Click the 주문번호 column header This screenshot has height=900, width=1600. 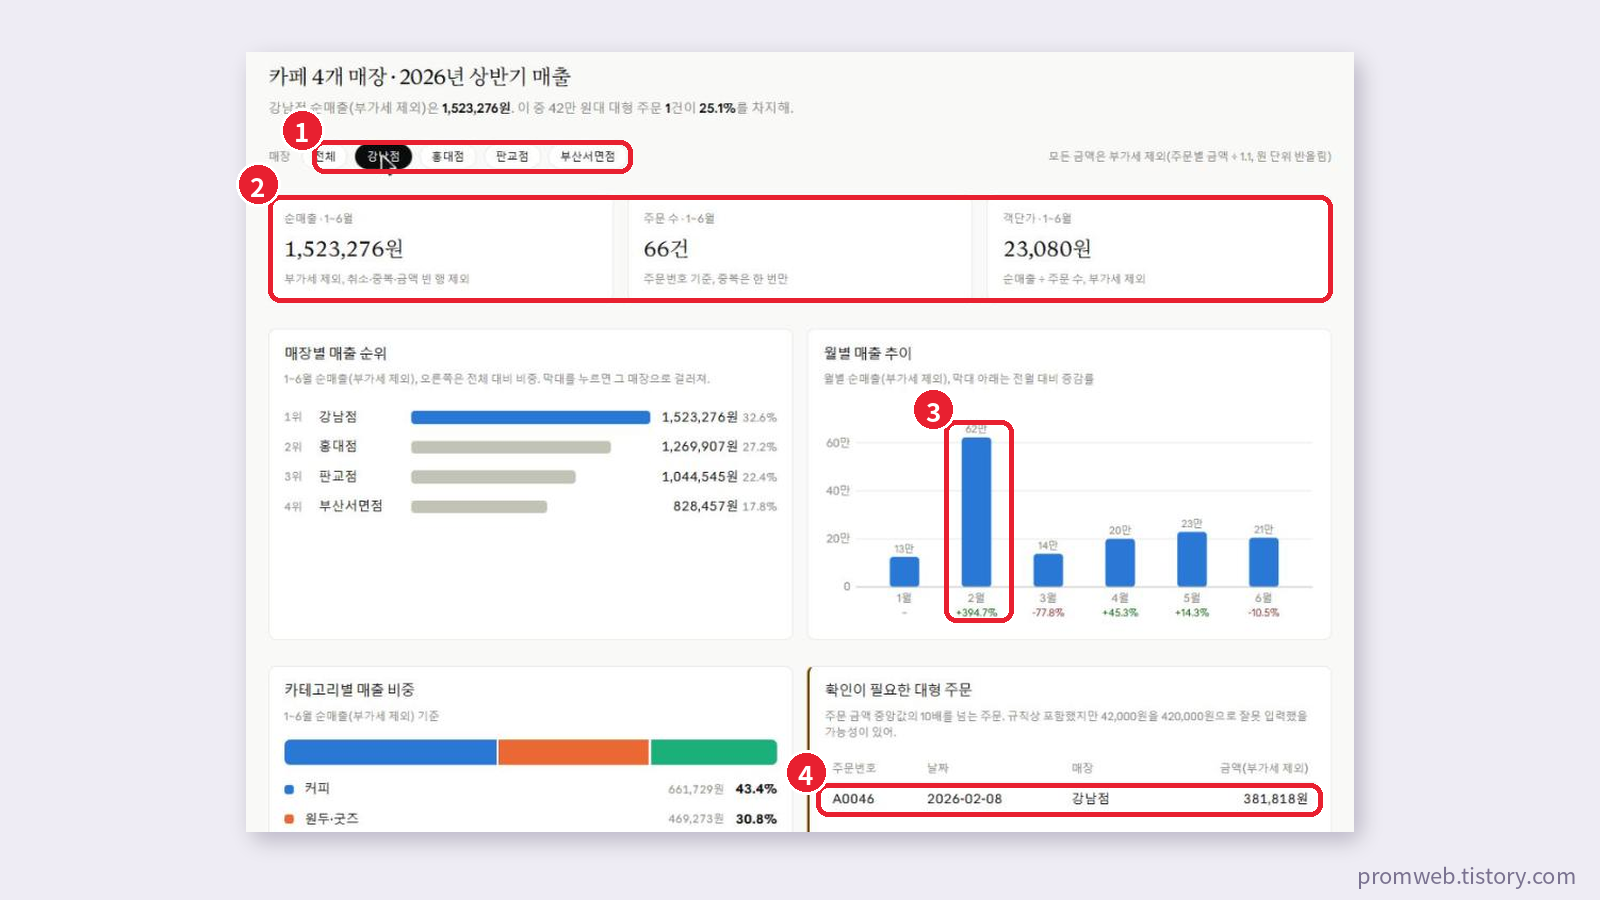point(854,768)
